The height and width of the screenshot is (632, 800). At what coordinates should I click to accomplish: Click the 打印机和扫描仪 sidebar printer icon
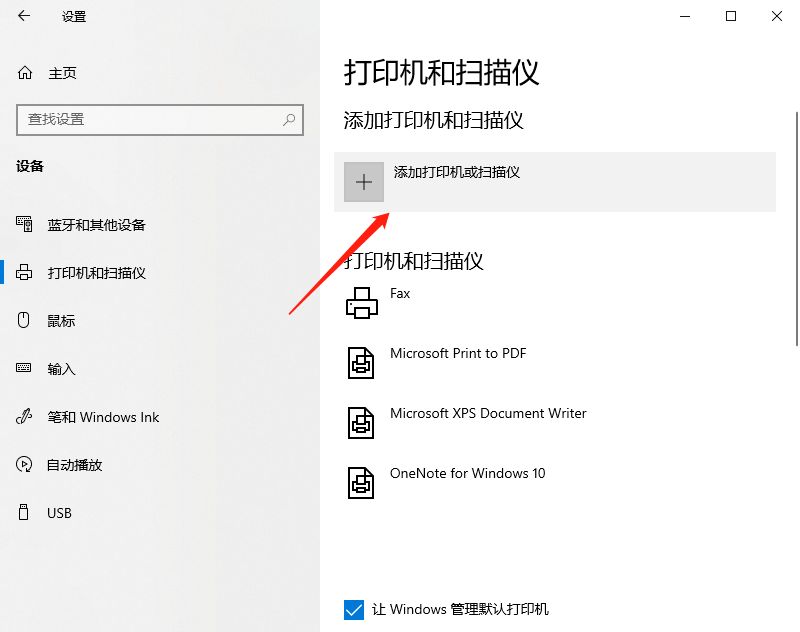coord(24,272)
